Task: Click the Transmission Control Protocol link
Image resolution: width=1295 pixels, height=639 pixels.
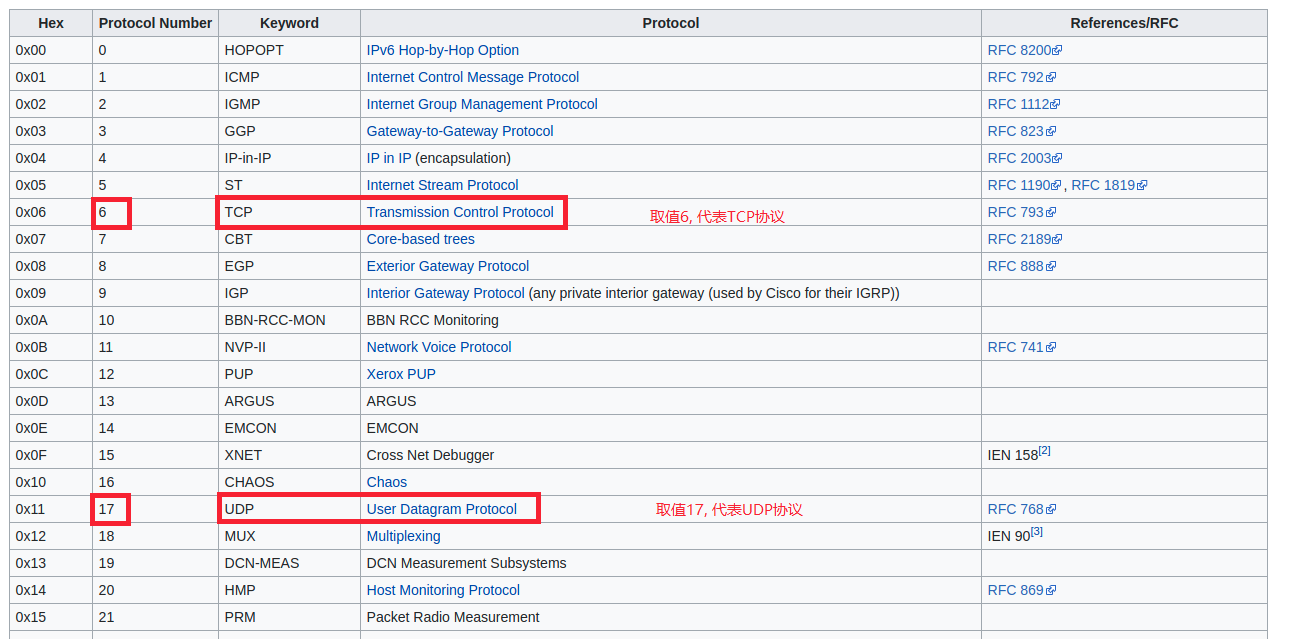Action: click(x=460, y=212)
